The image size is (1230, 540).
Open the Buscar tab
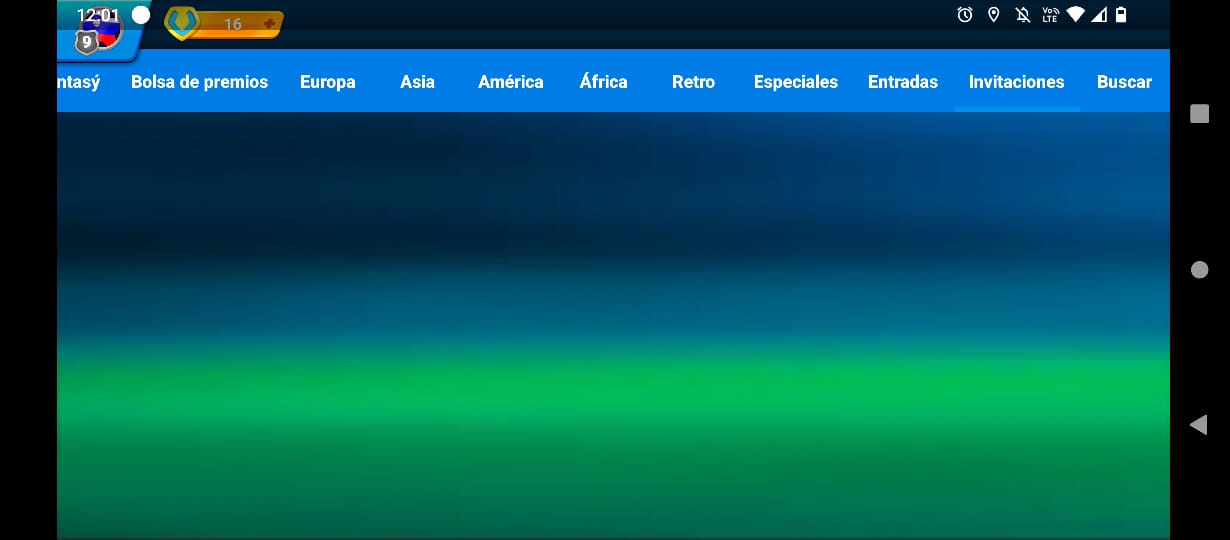[x=1124, y=82]
